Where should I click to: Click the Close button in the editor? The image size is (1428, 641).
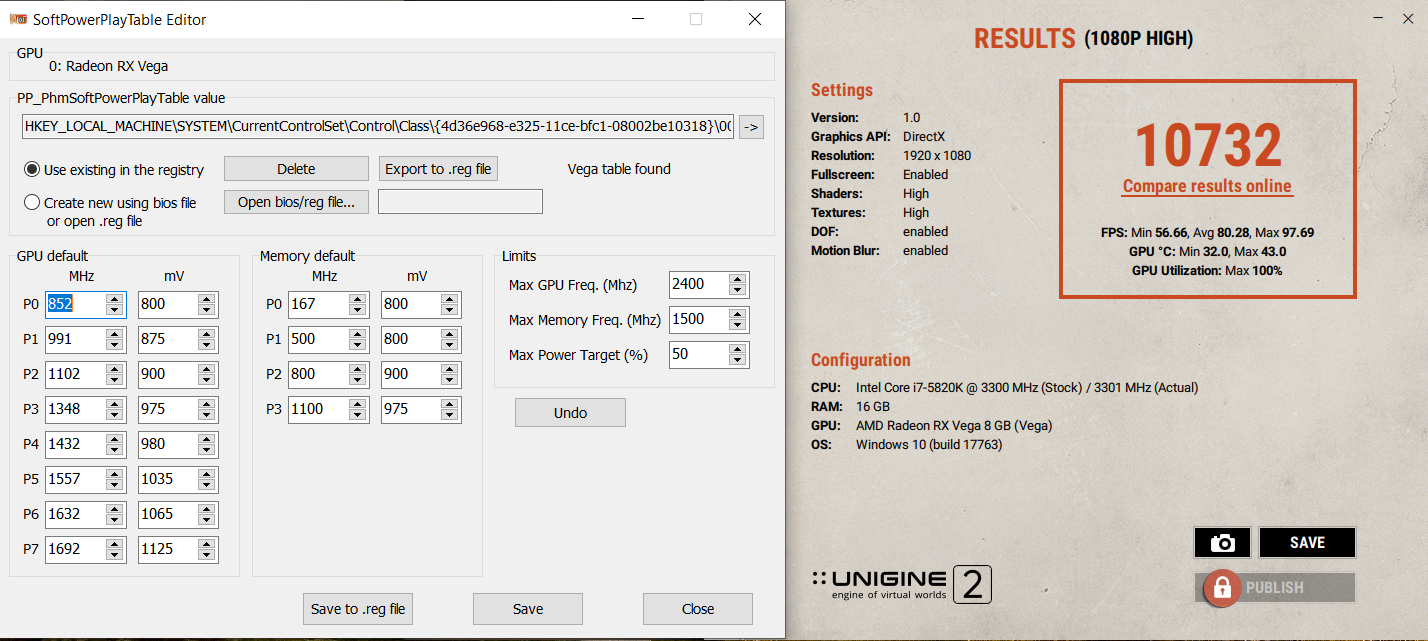(698, 609)
